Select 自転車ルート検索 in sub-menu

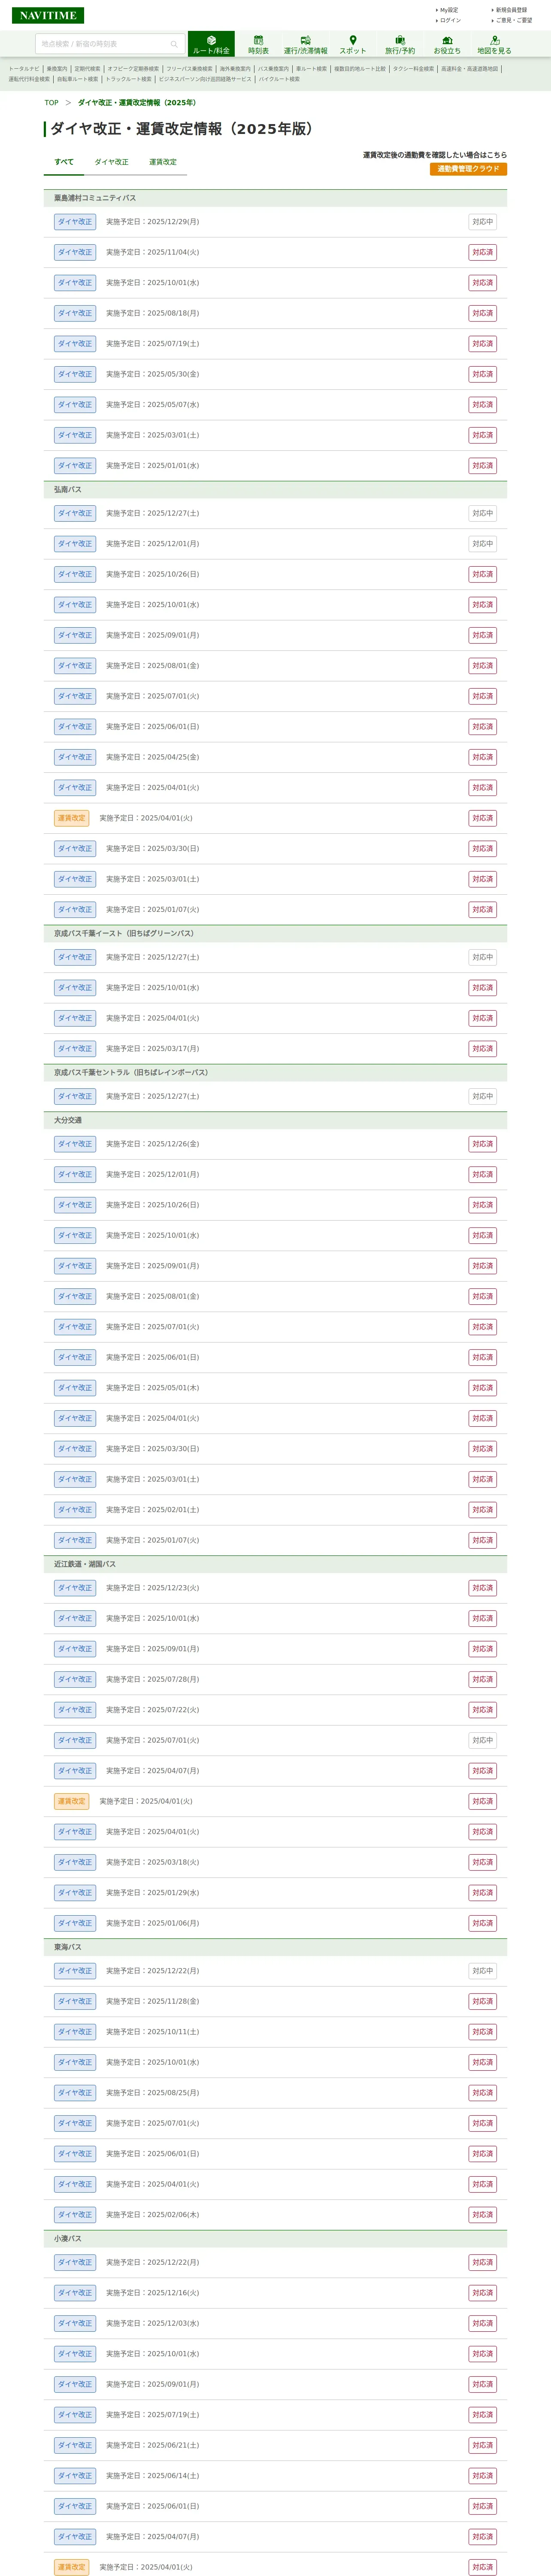pos(77,79)
